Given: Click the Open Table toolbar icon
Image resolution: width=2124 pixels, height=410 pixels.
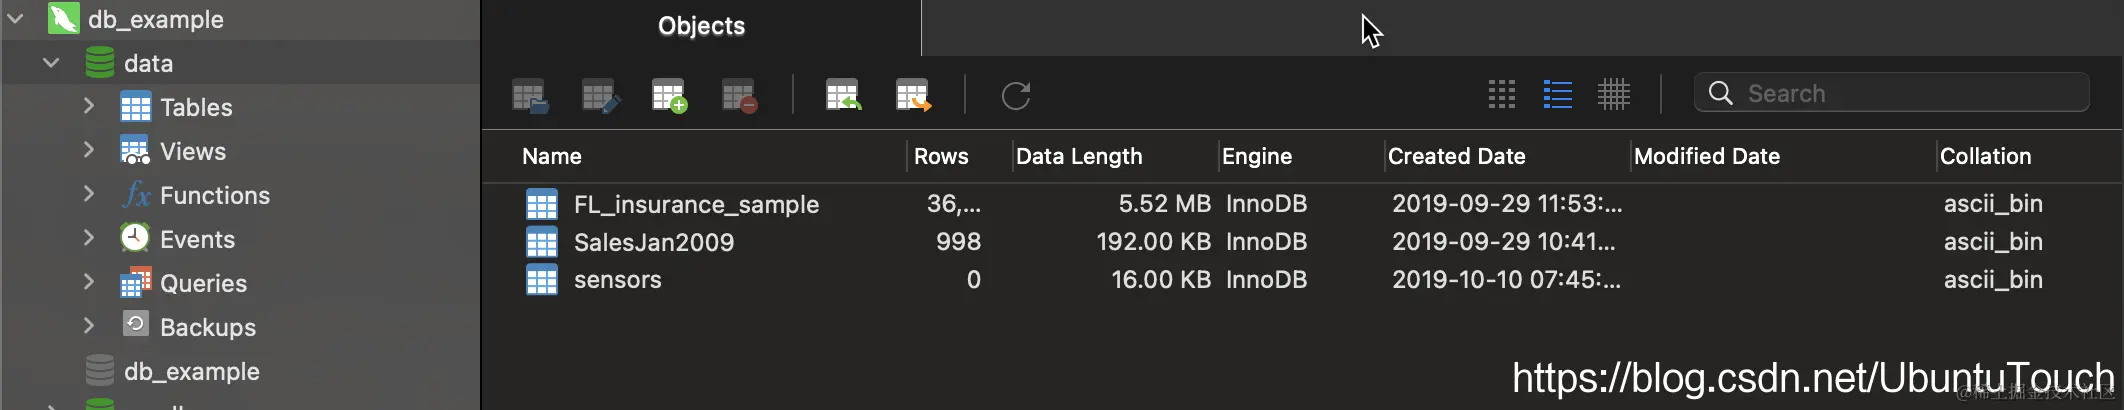Looking at the screenshot, I should 529,96.
